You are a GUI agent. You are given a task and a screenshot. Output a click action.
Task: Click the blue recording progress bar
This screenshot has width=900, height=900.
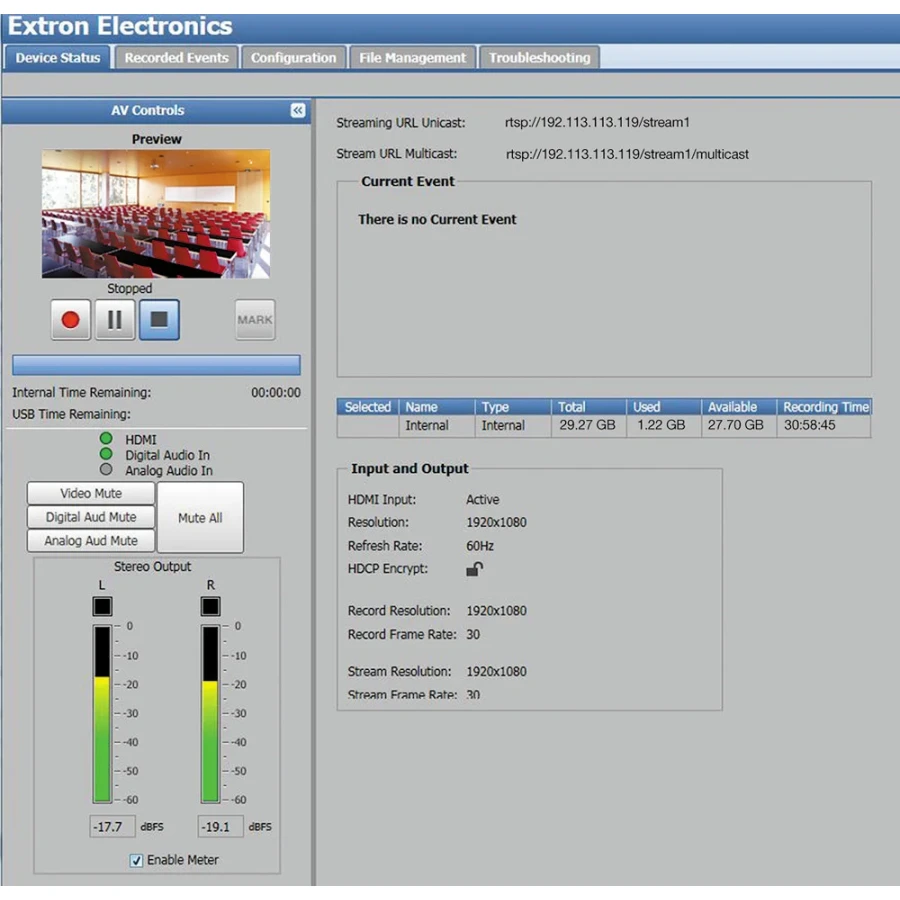click(156, 365)
